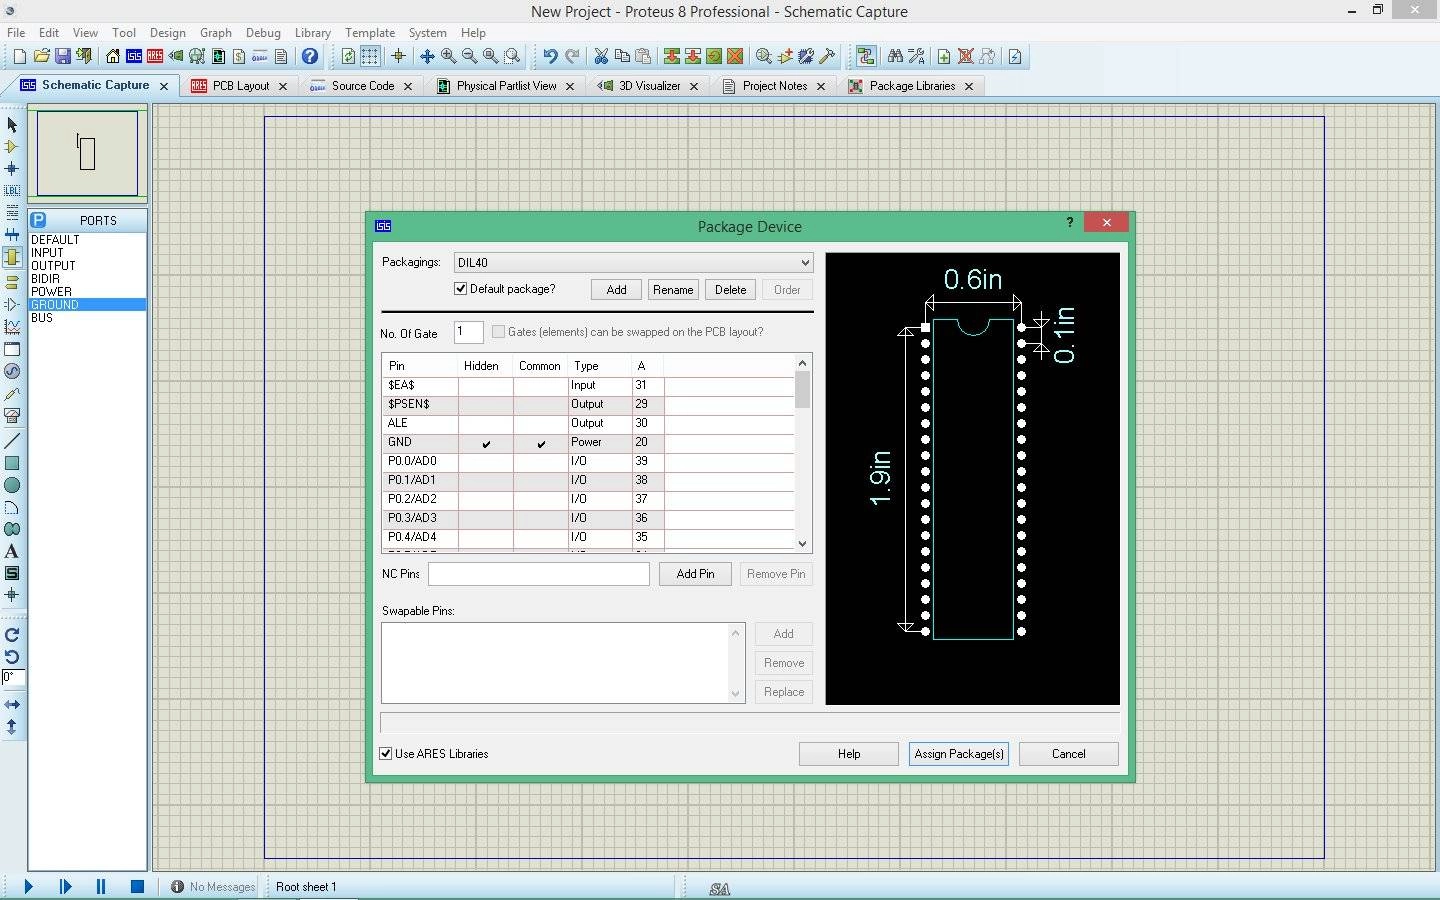Click the pause simulation button
Screen dimensions: 1440x900
(x=101, y=886)
